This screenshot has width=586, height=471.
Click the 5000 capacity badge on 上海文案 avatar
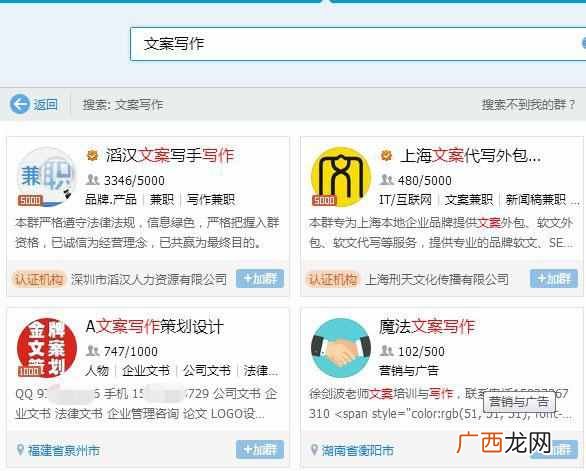coord(324,200)
